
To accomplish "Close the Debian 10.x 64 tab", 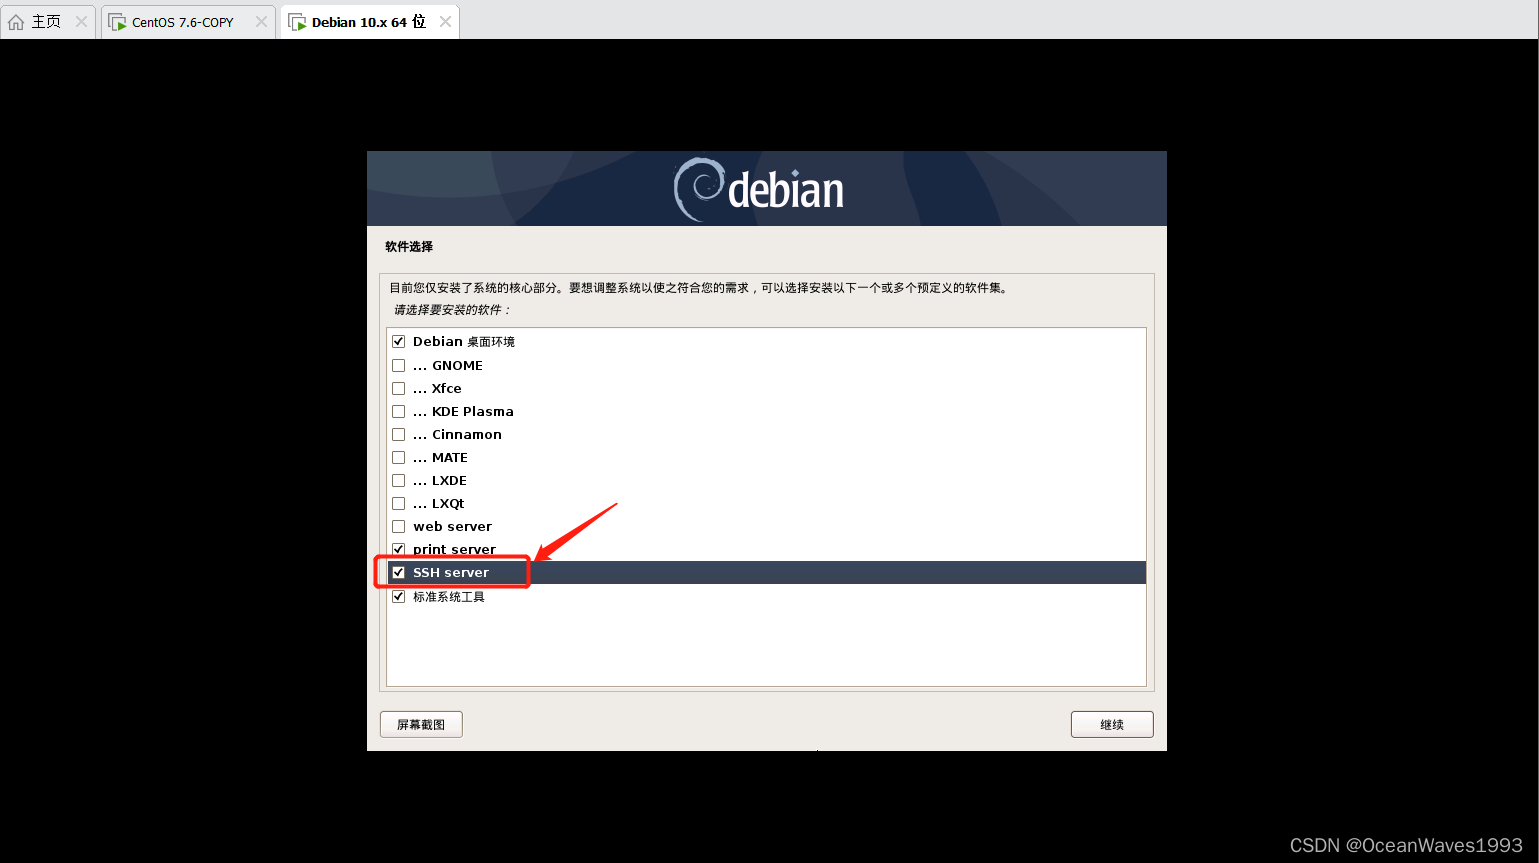I will click(x=445, y=21).
